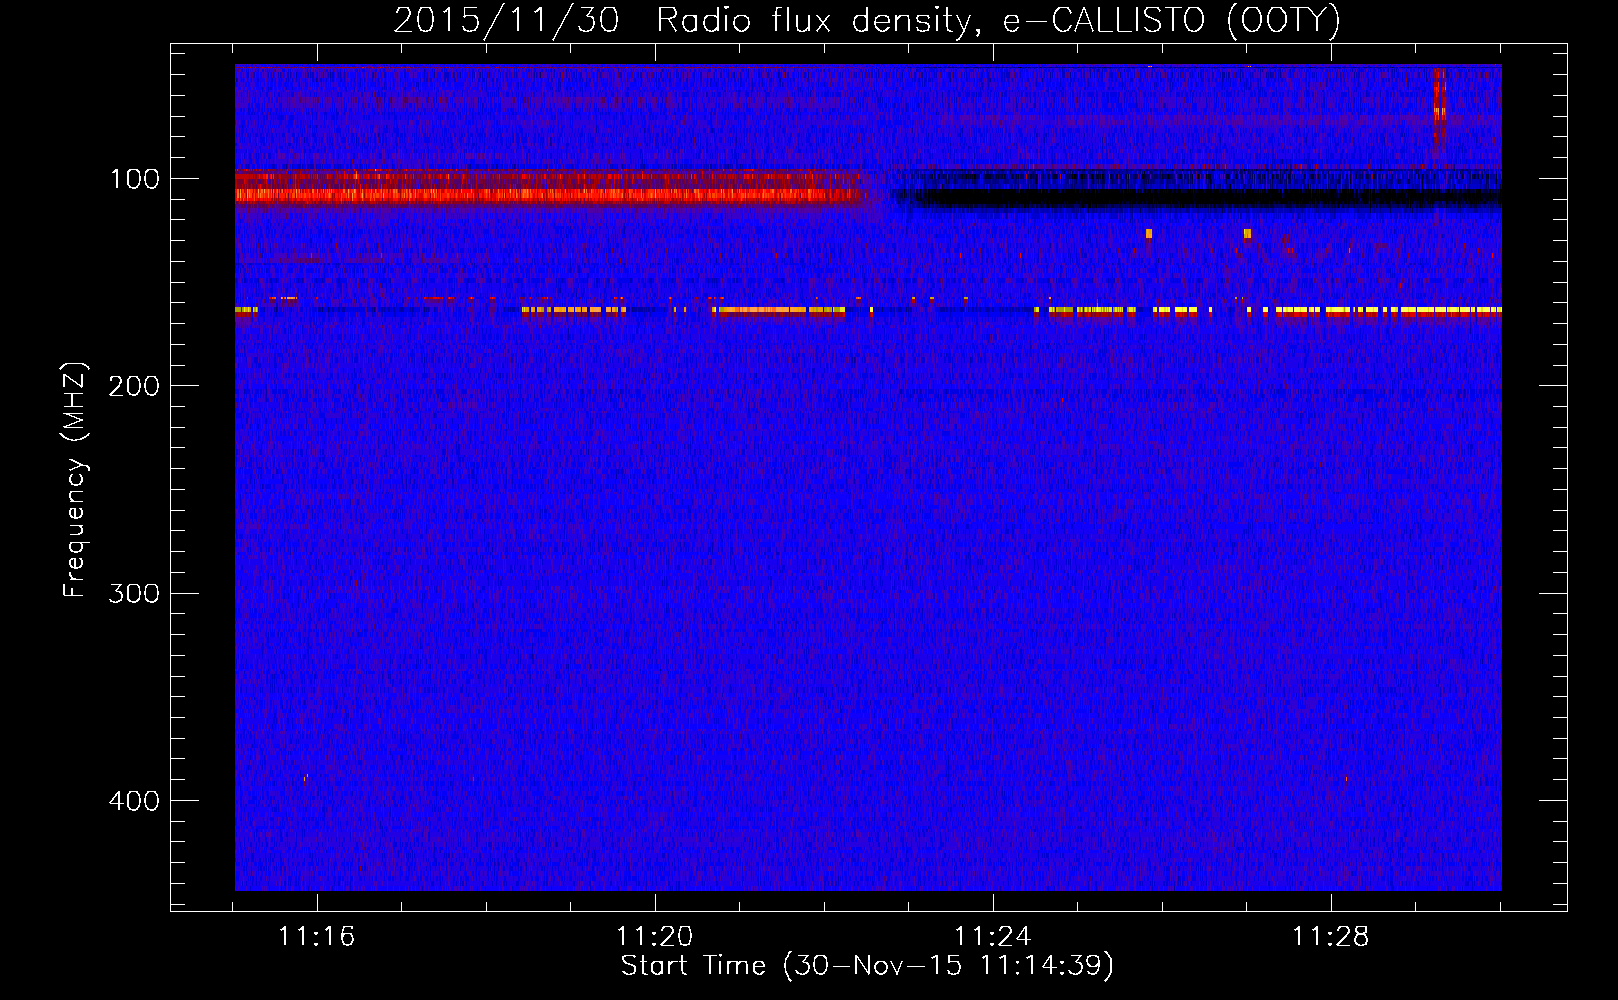The height and width of the screenshot is (1000, 1618).
Task: Click the 11:28 time tick label
Action: (x=1331, y=937)
